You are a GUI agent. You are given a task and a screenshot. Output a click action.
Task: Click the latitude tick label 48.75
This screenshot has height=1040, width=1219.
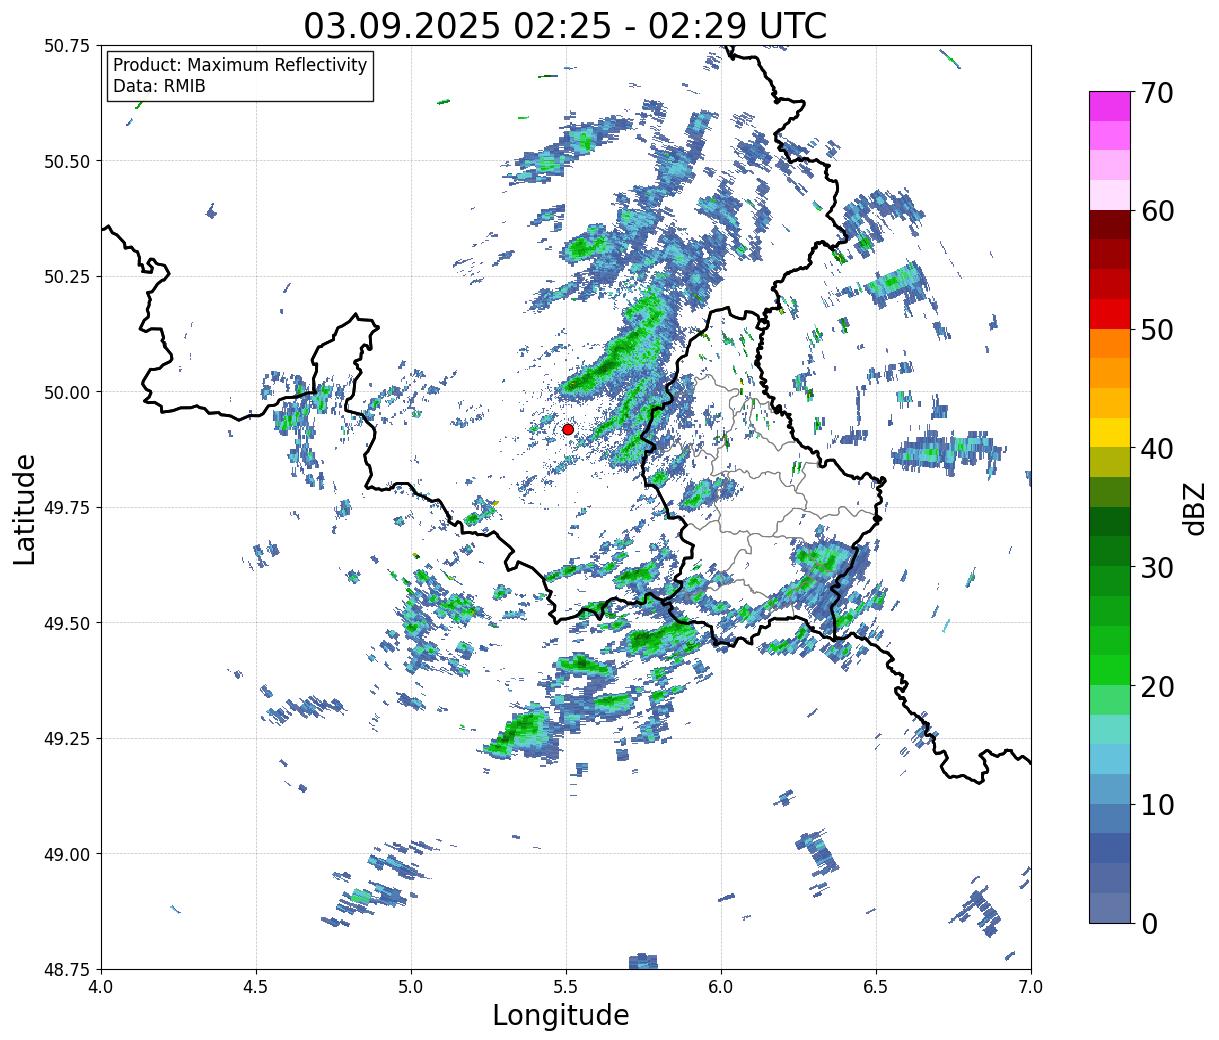(66, 969)
